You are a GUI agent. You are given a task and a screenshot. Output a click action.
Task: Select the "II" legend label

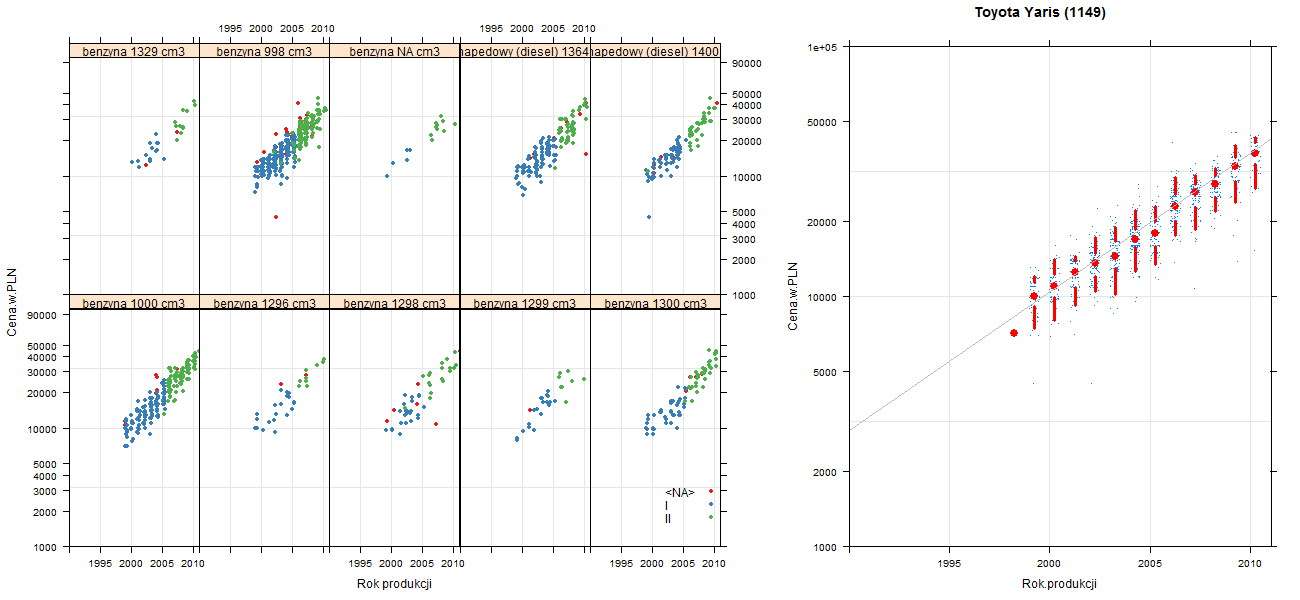pos(668,518)
